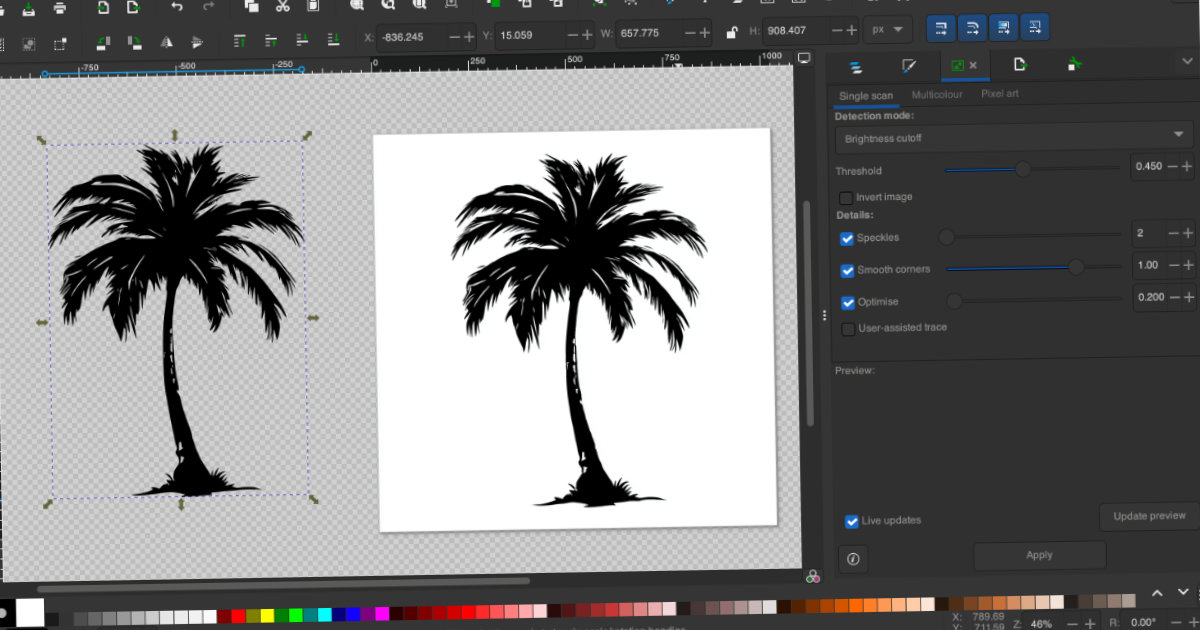
Task: Toggle scale stroke width button
Action: point(940,28)
